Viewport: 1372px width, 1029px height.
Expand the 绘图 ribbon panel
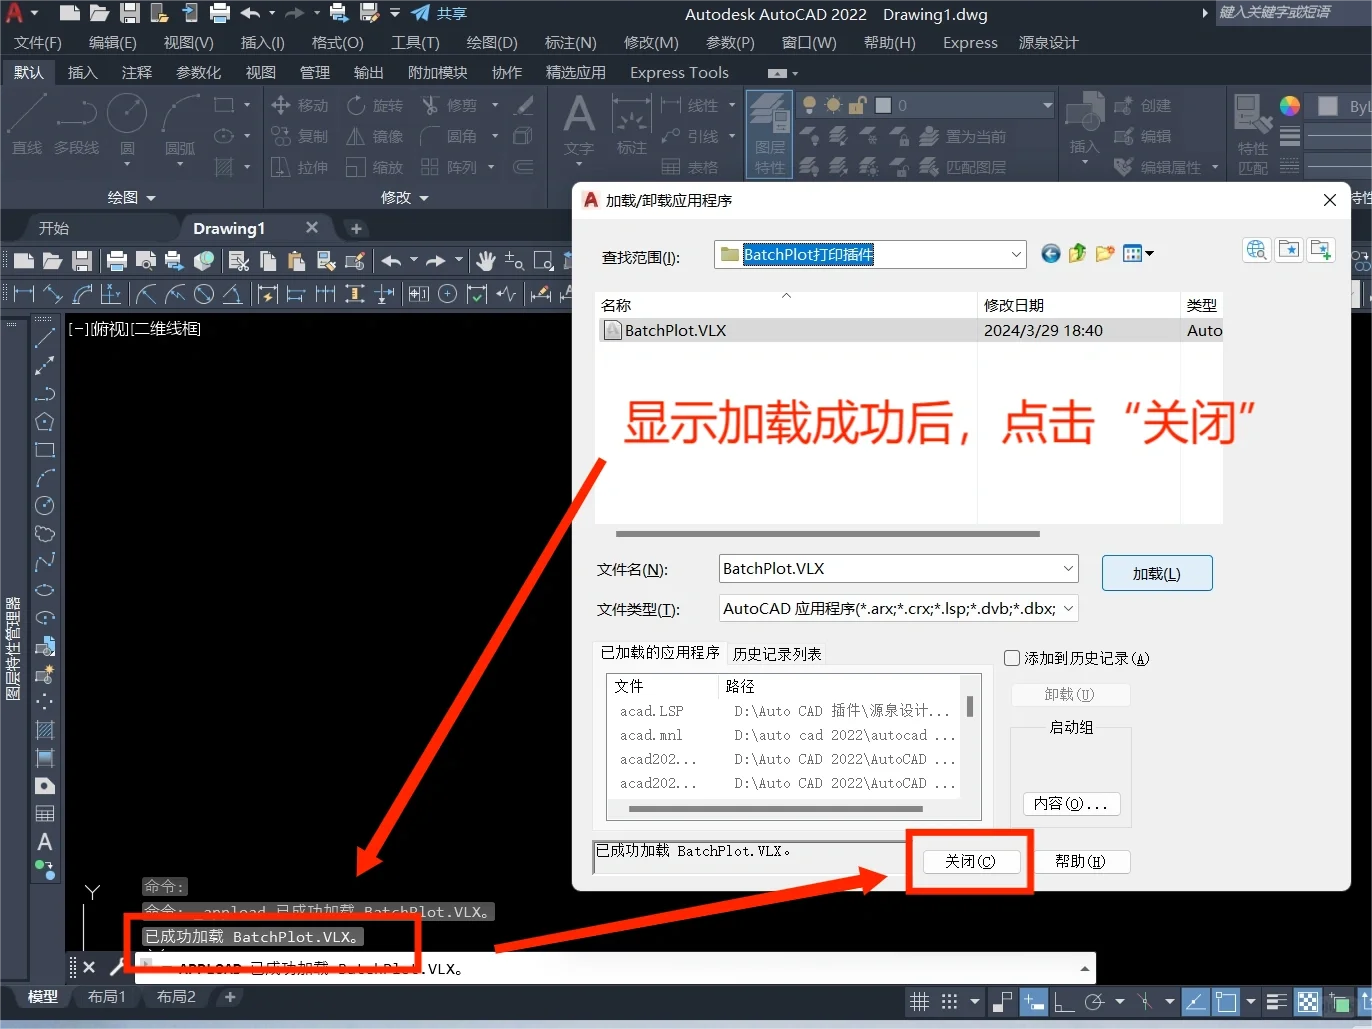point(132,197)
